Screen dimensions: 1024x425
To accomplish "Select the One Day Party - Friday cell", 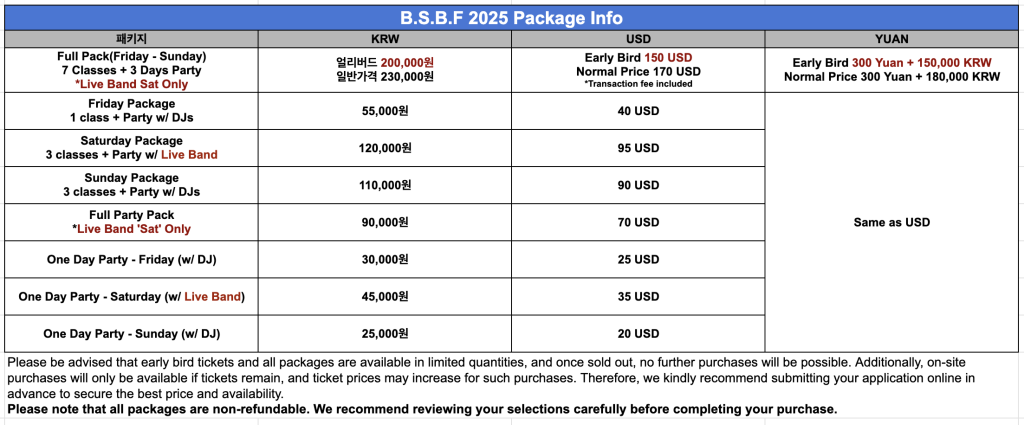I will [131, 260].
